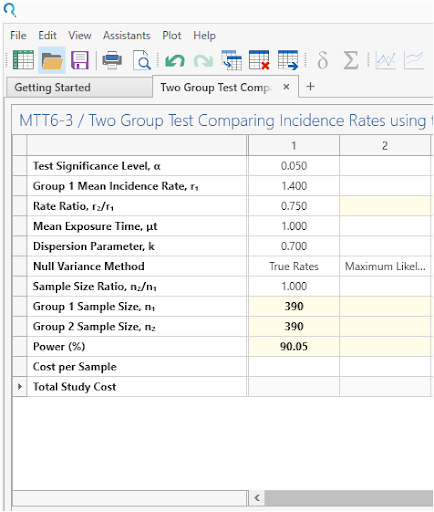
Task: Click the copy table columns icon
Action: click(232, 60)
